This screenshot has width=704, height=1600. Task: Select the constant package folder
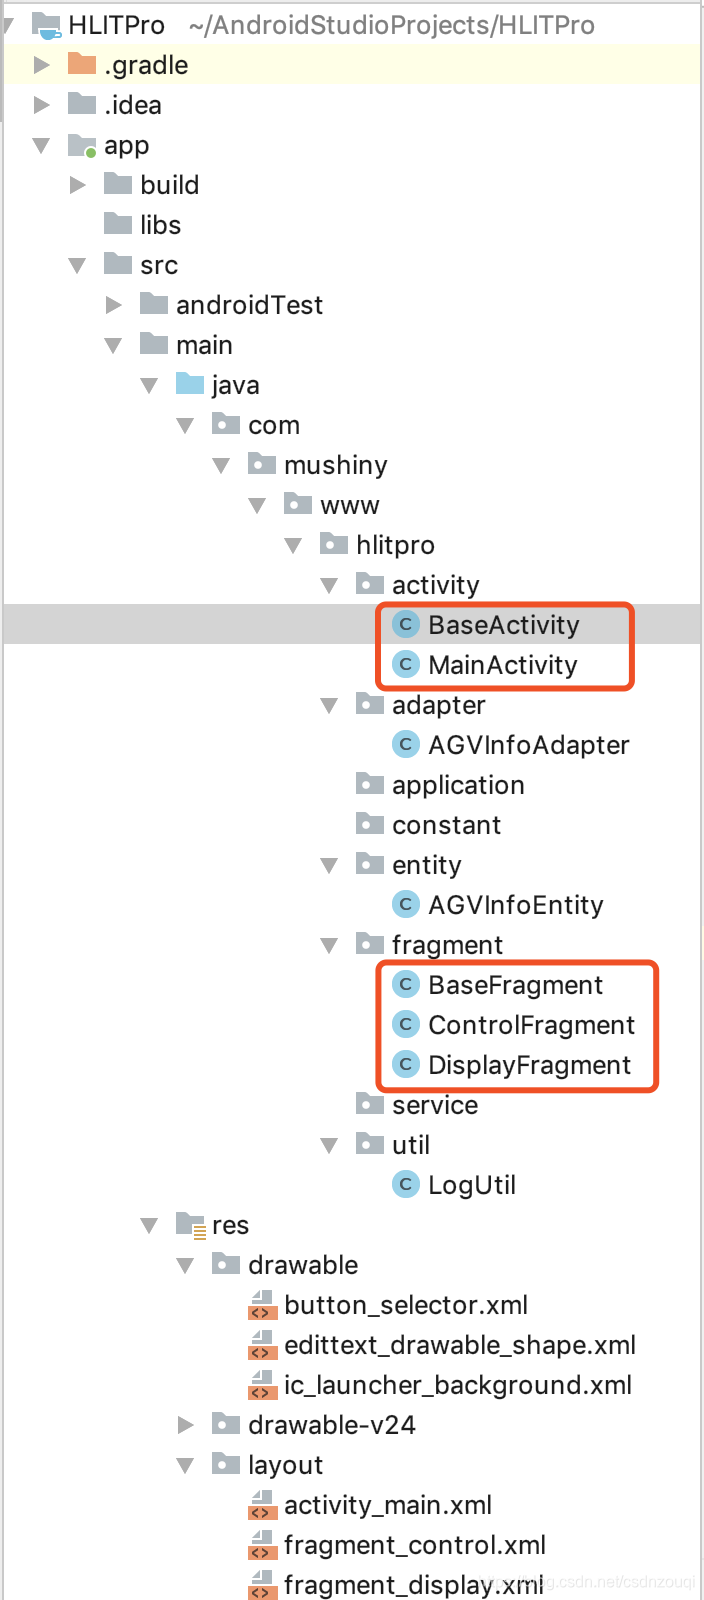(447, 824)
